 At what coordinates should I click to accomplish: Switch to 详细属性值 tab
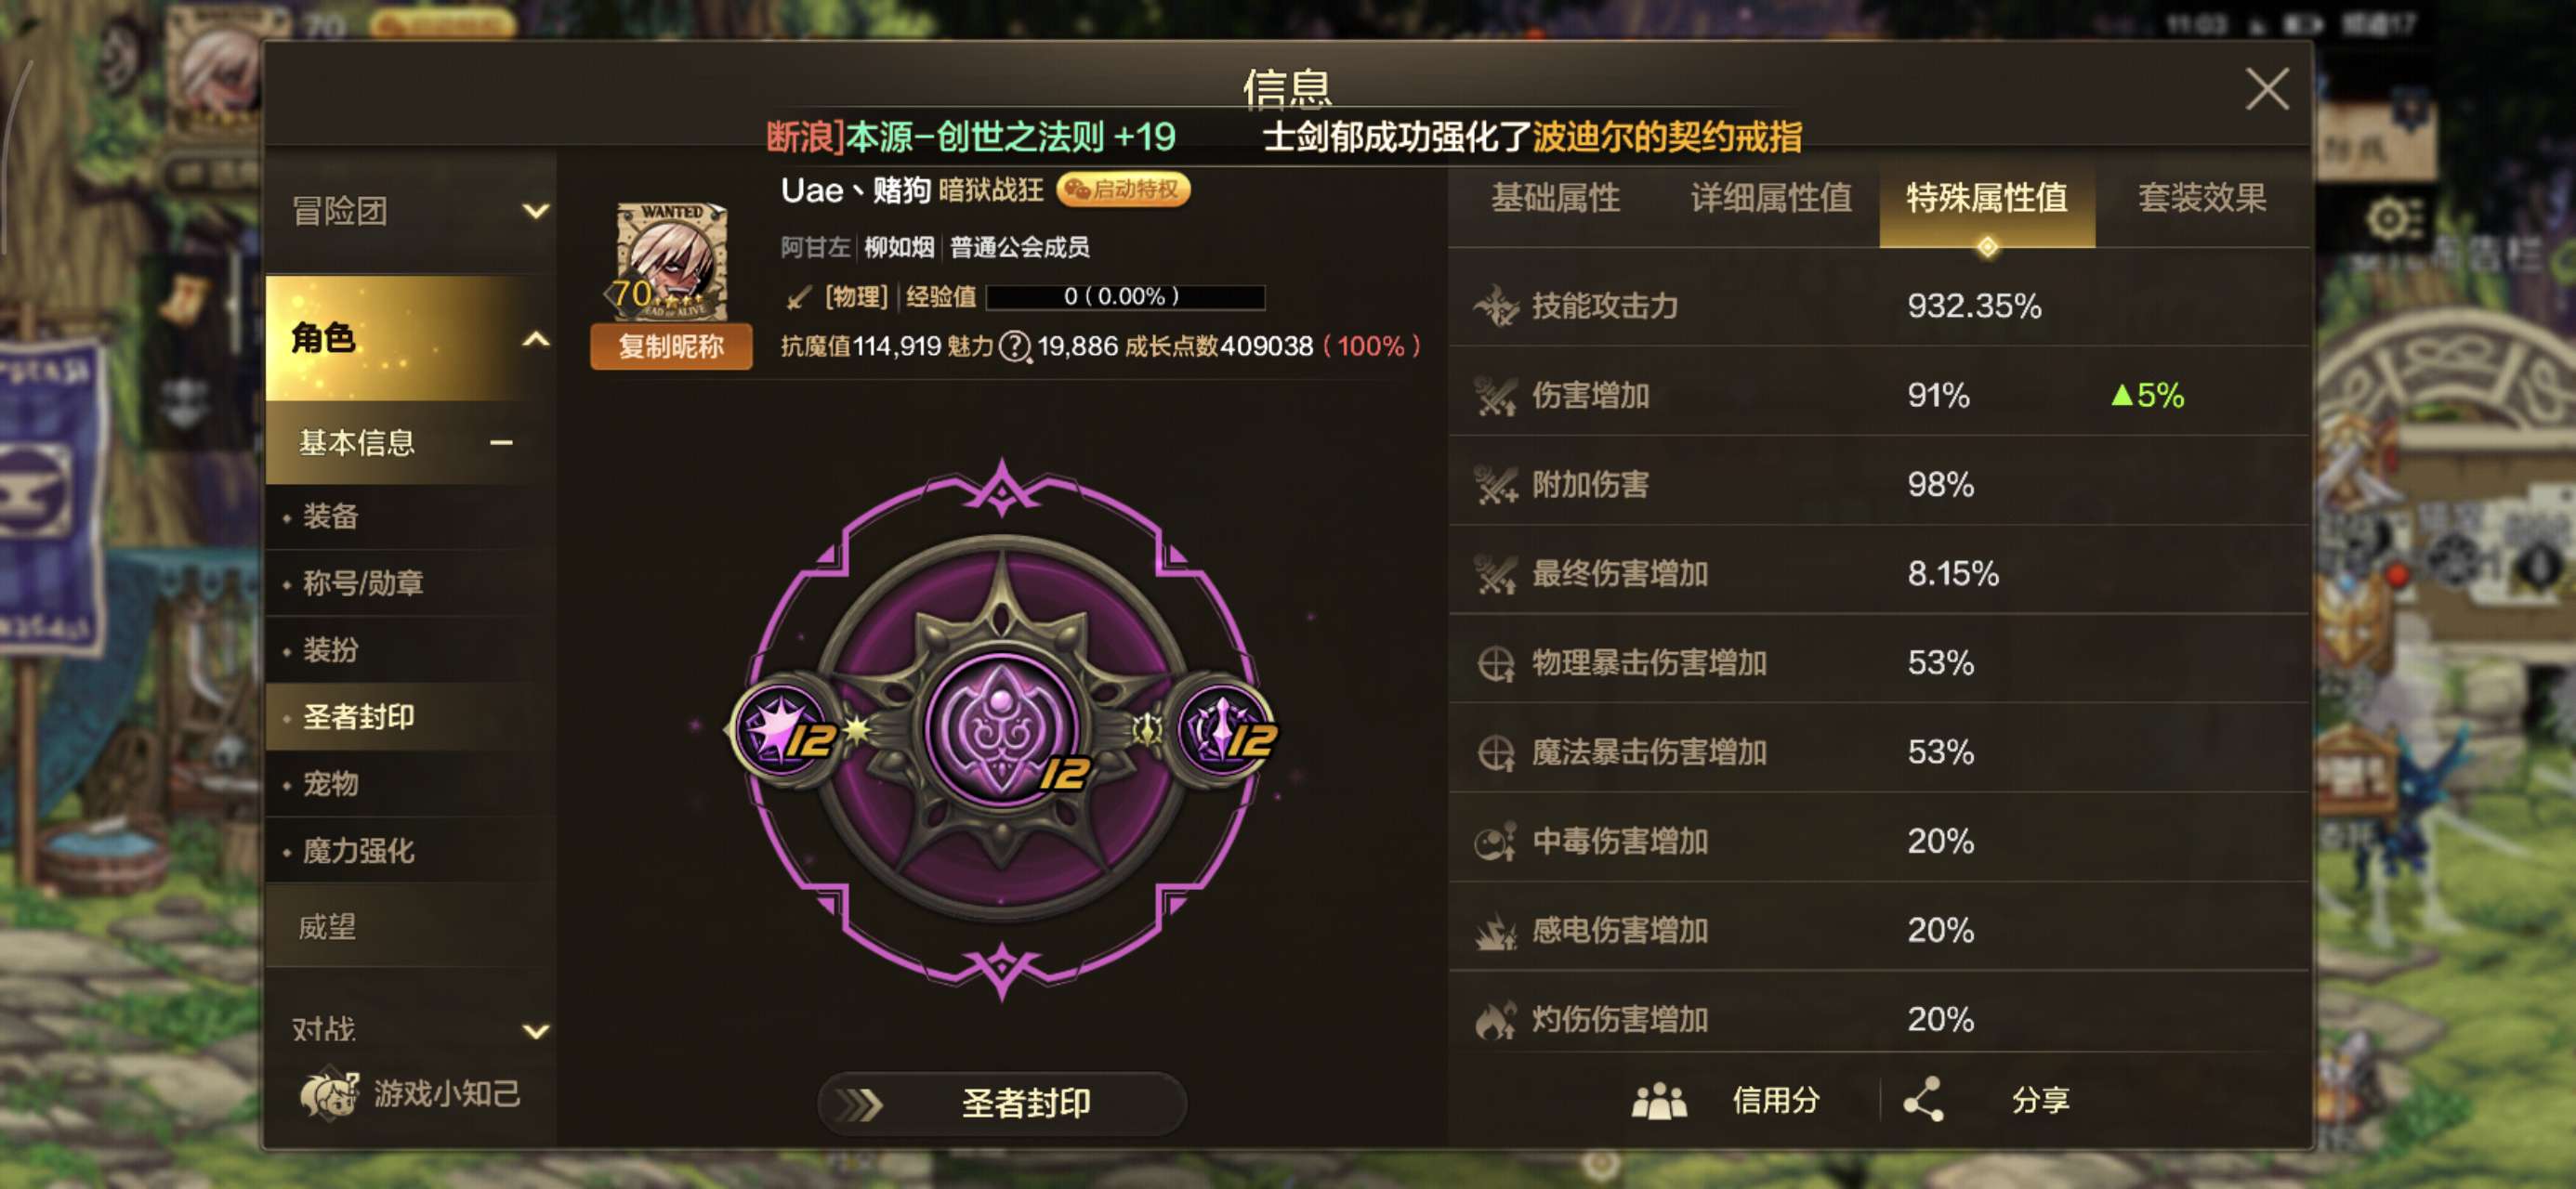[1770, 198]
